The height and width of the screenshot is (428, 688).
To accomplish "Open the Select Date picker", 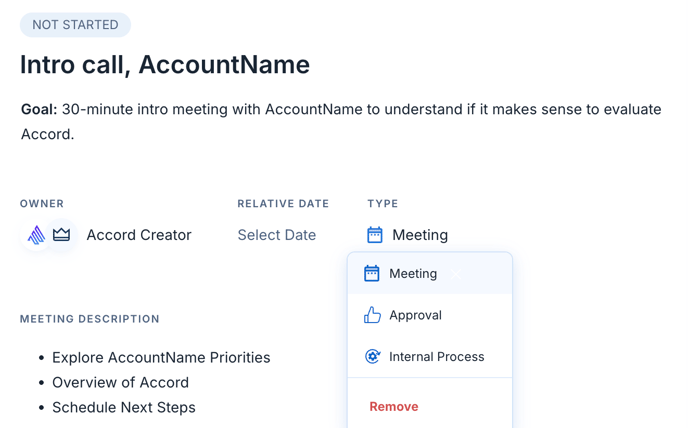I will click(x=276, y=235).
